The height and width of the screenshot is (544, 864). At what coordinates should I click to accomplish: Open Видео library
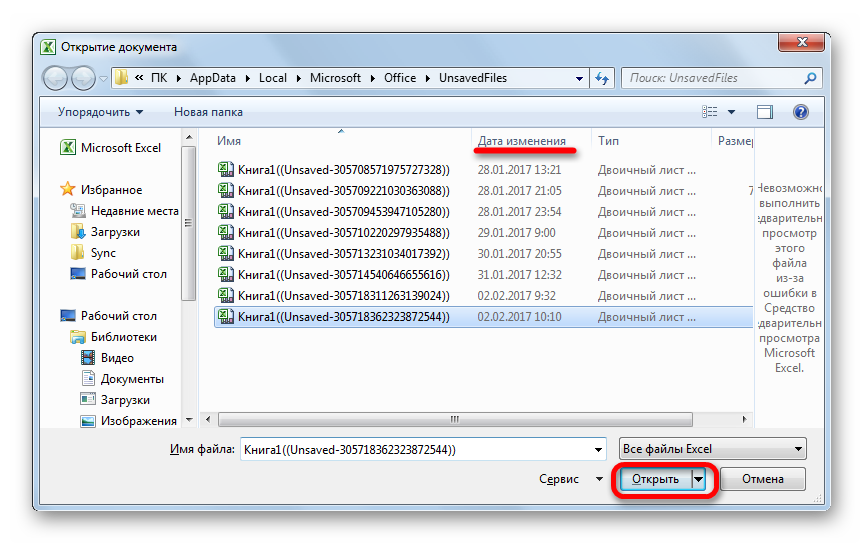tap(107, 358)
